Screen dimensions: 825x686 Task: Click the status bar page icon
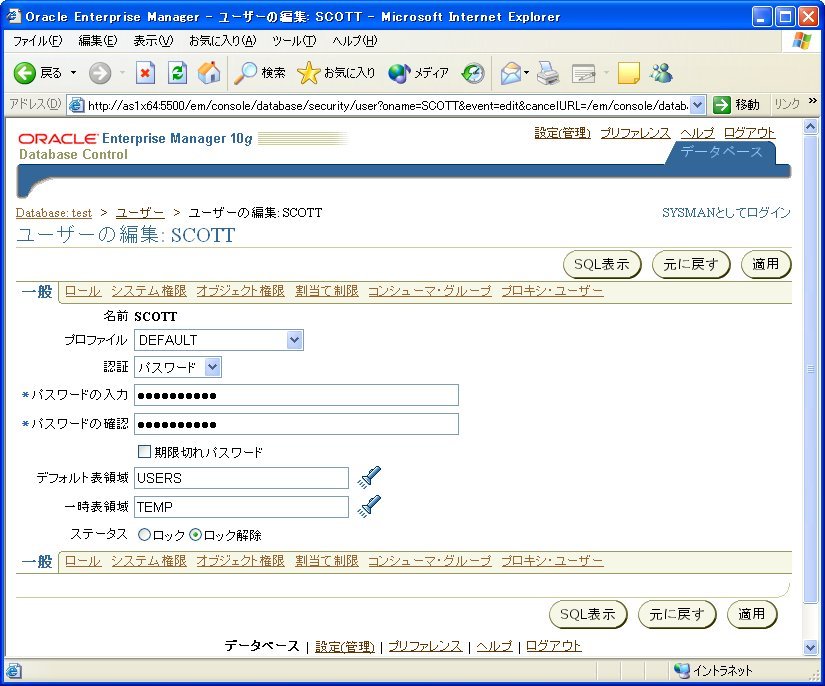(14, 671)
